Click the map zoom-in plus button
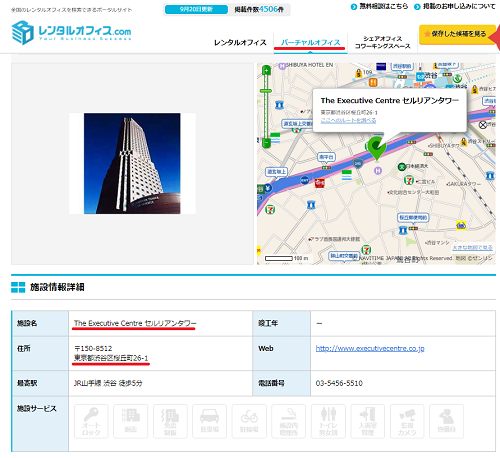The height and width of the screenshot is (458, 500). click(x=266, y=70)
